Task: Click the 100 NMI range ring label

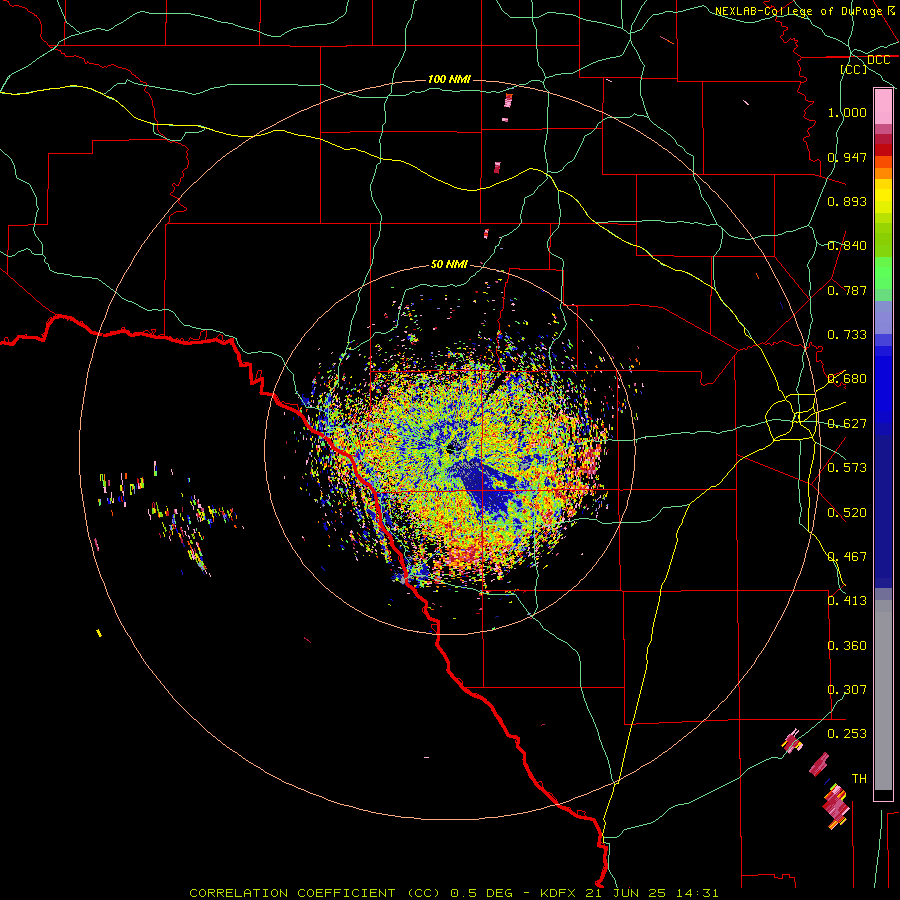Action: [x=449, y=79]
